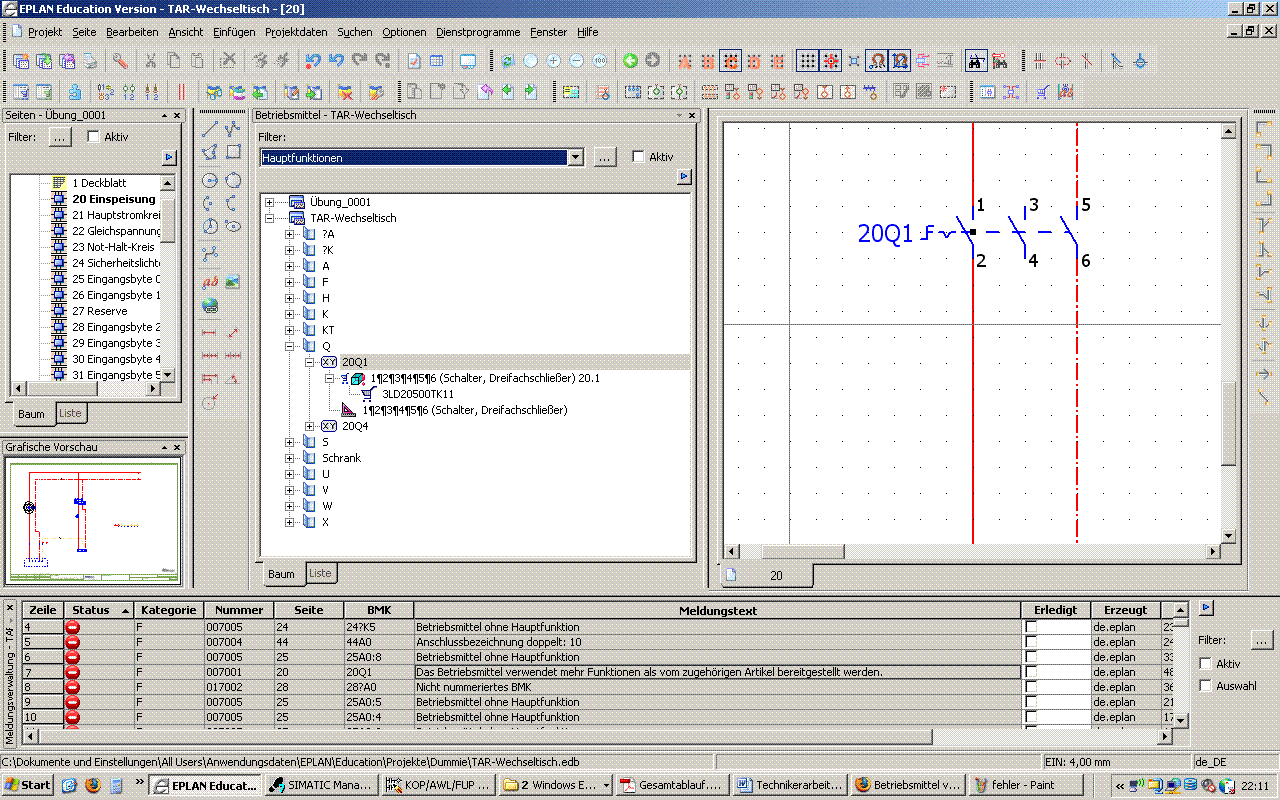This screenshot has height=800, width=1280.
Task: Collapse the 20Q1 tree node
Action: click(310, 362)
